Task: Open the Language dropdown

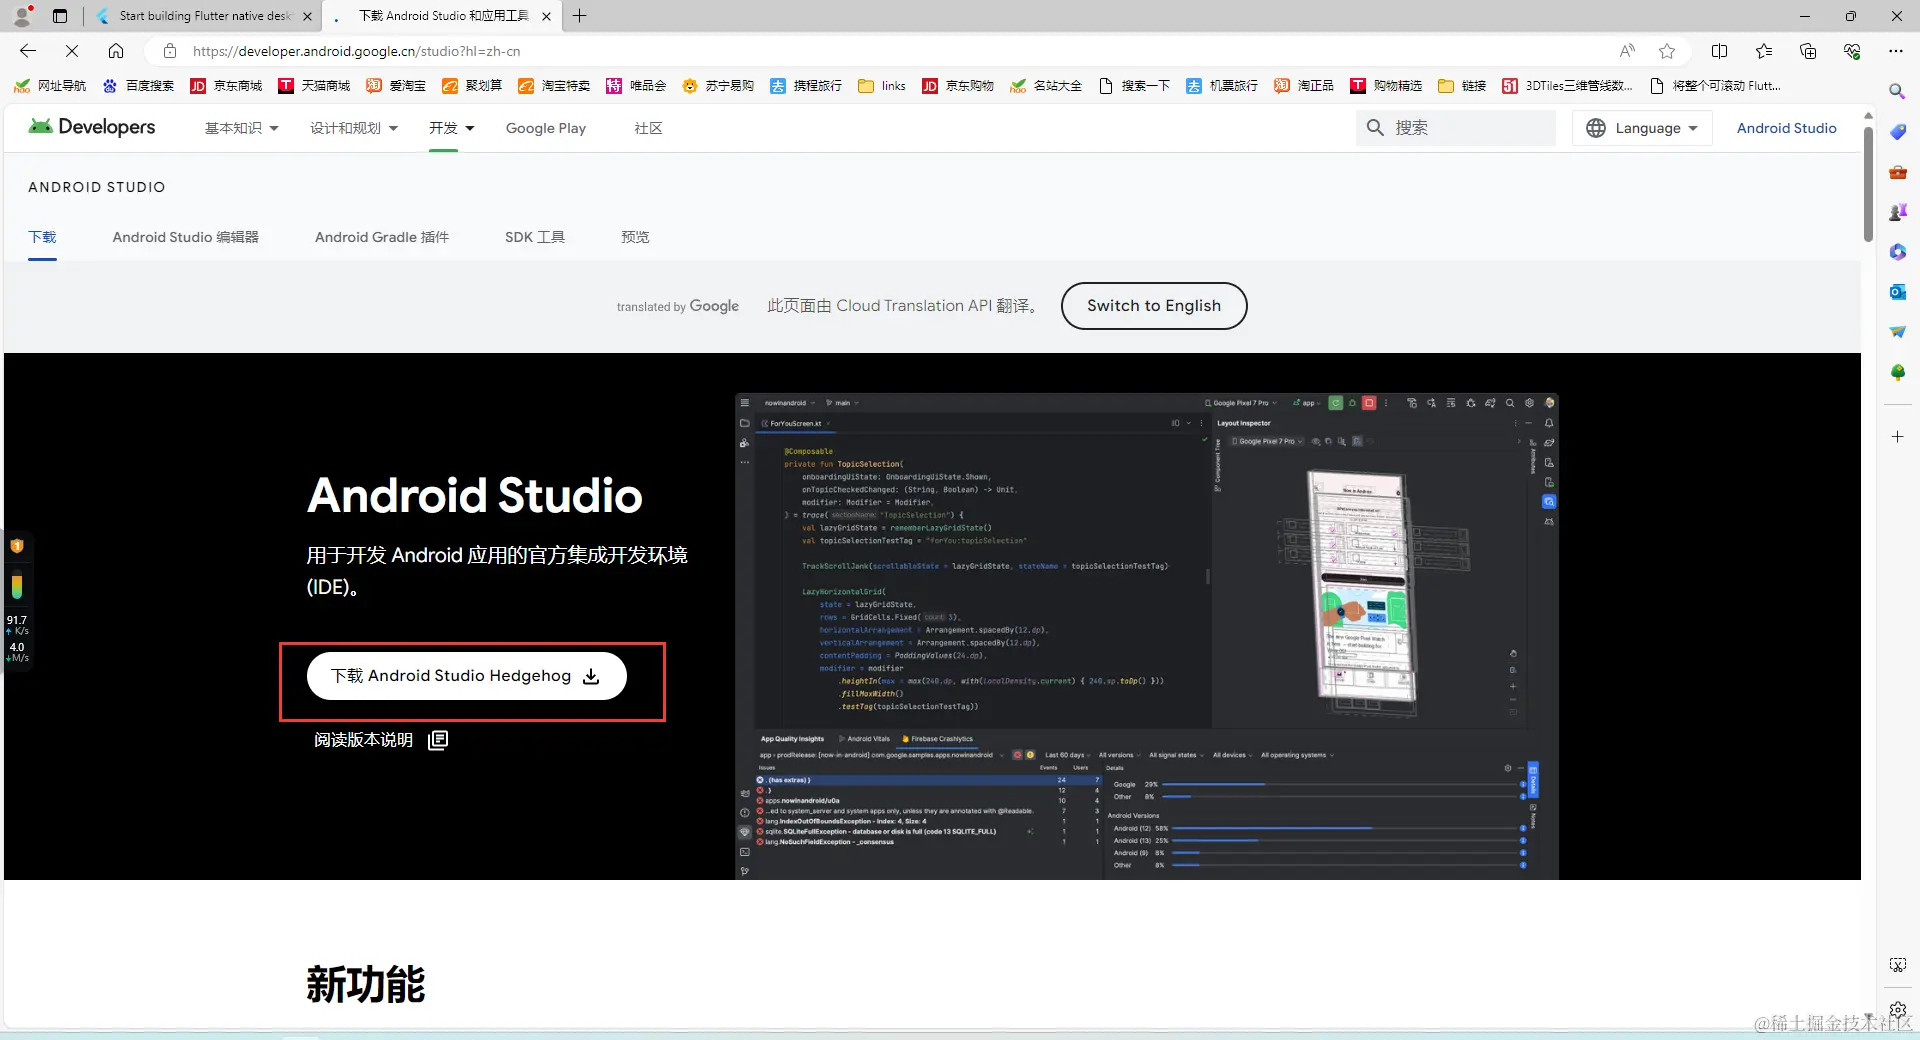Action: [1642, 128]
